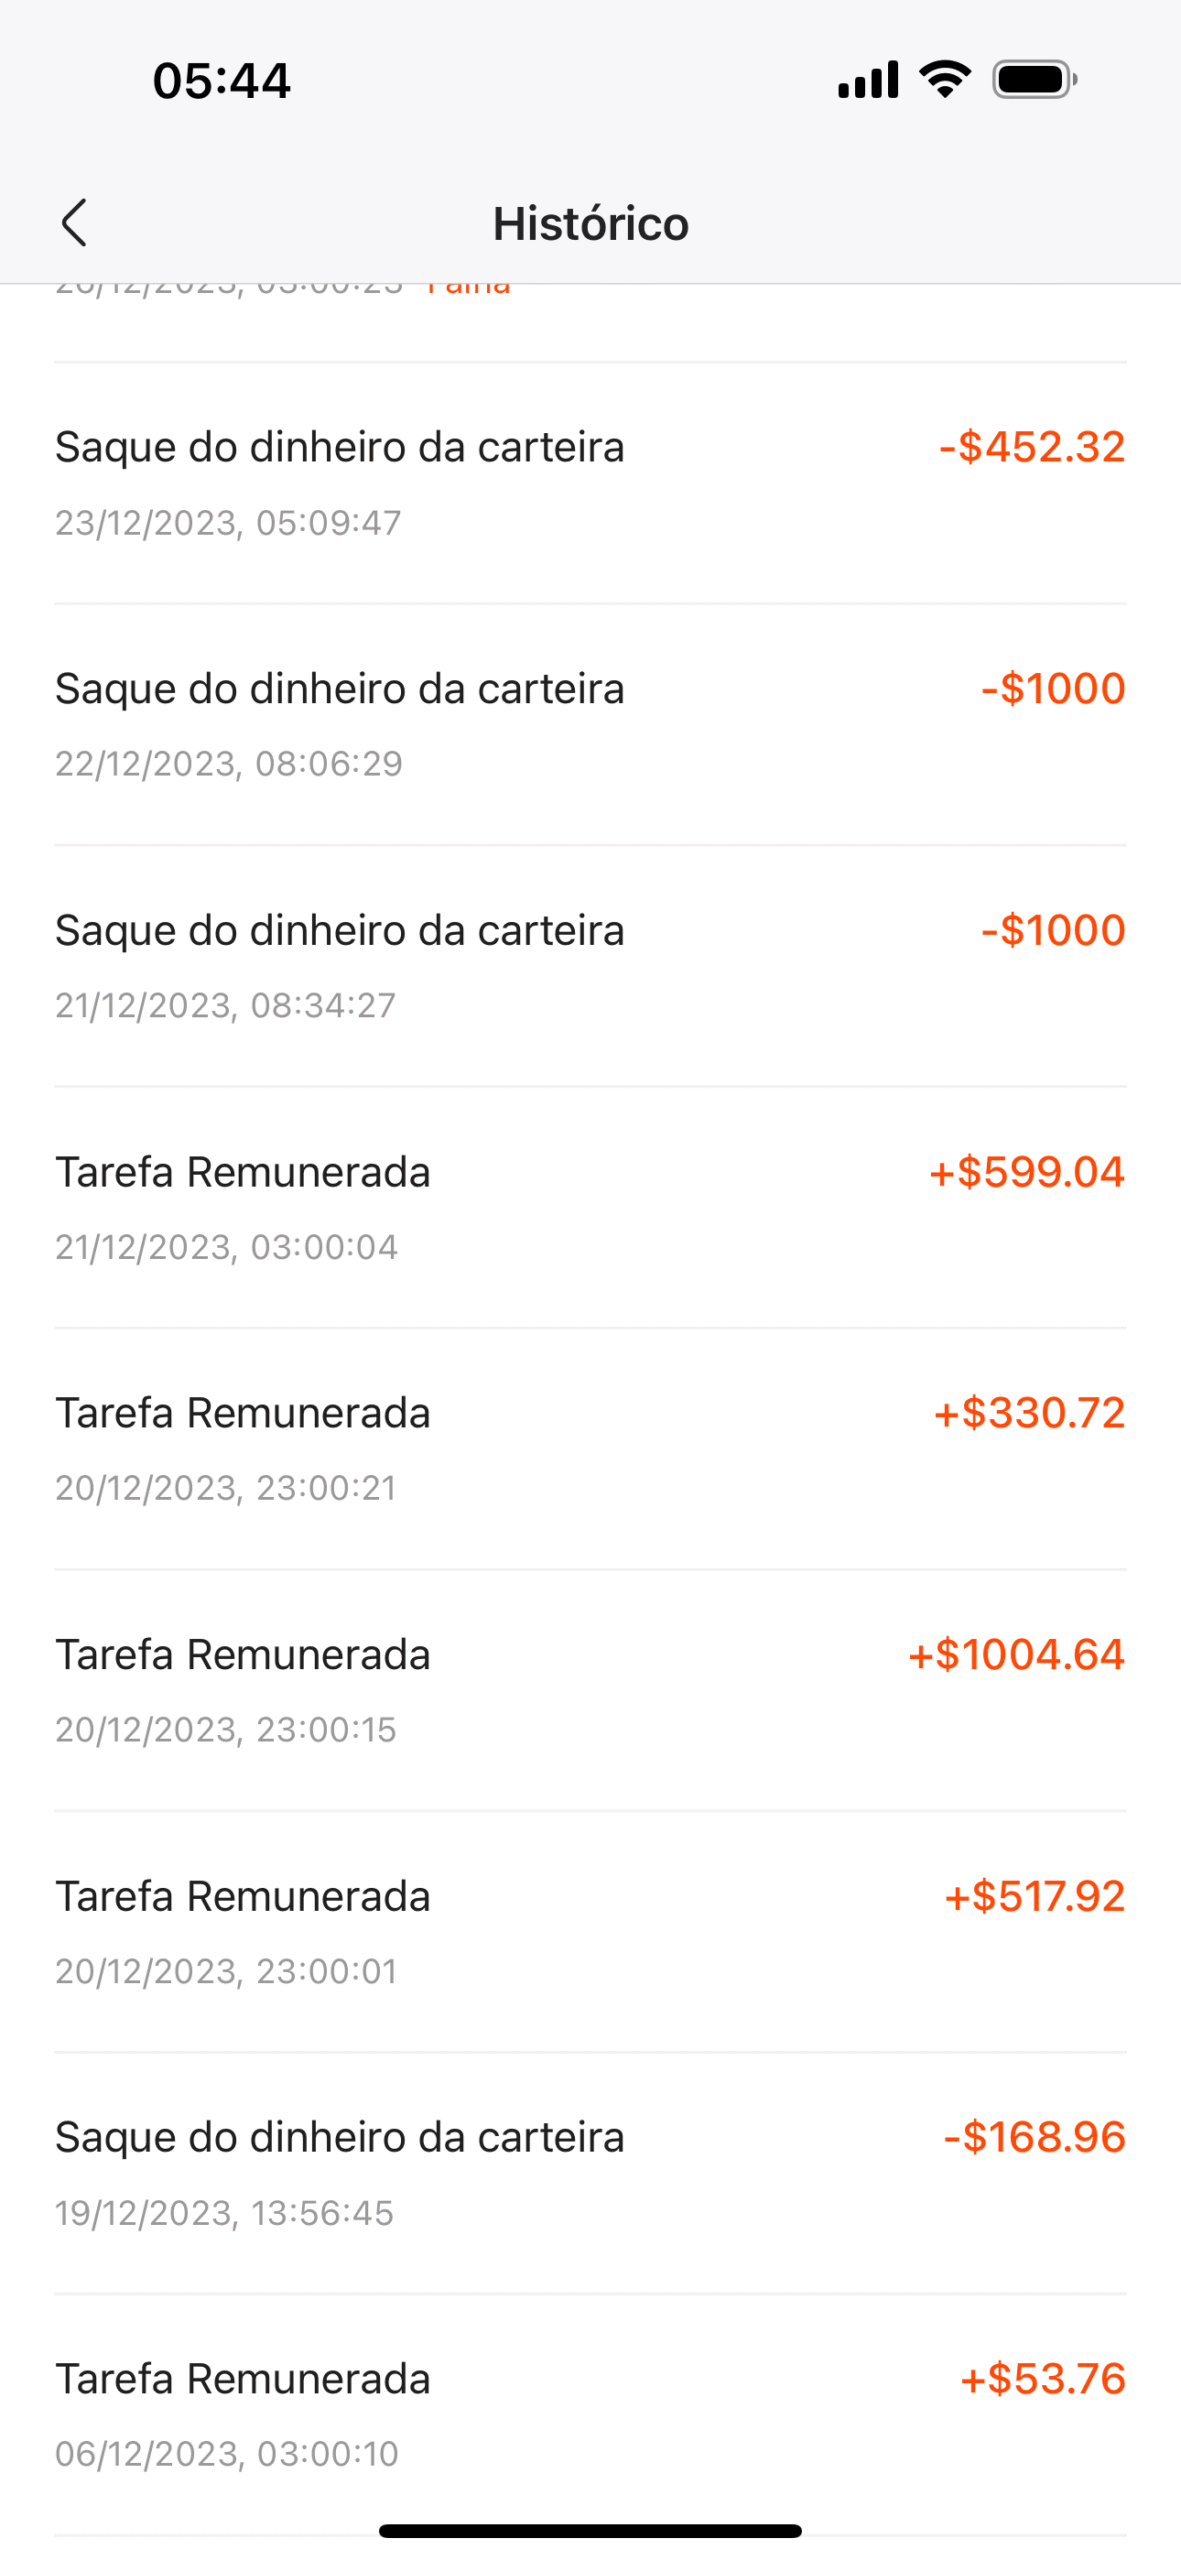Open the +$517.92 paid task record
The image size is (1181, 2560).
pyautogui.click(x=590, y=1932)
